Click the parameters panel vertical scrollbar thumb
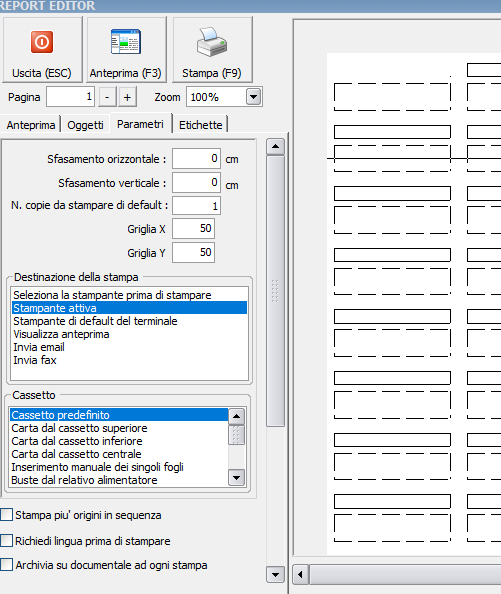The image size is (501, 594). point(275,291)
